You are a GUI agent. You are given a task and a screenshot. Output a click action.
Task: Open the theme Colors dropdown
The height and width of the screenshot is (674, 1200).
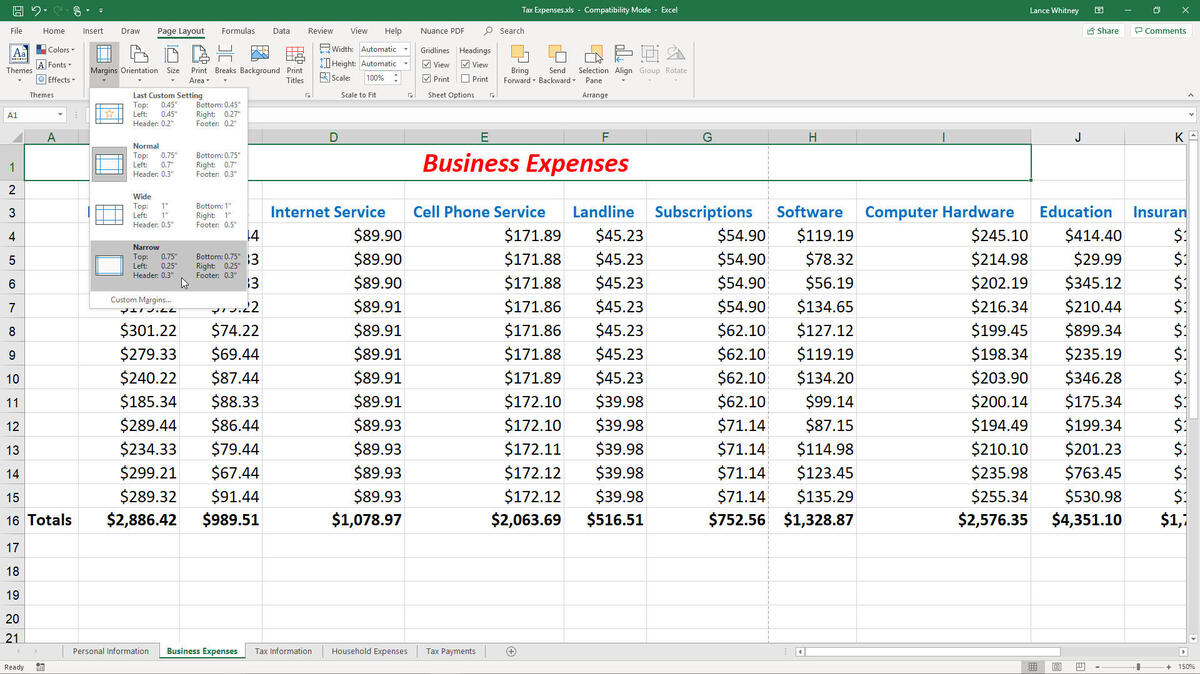point(55,49)
